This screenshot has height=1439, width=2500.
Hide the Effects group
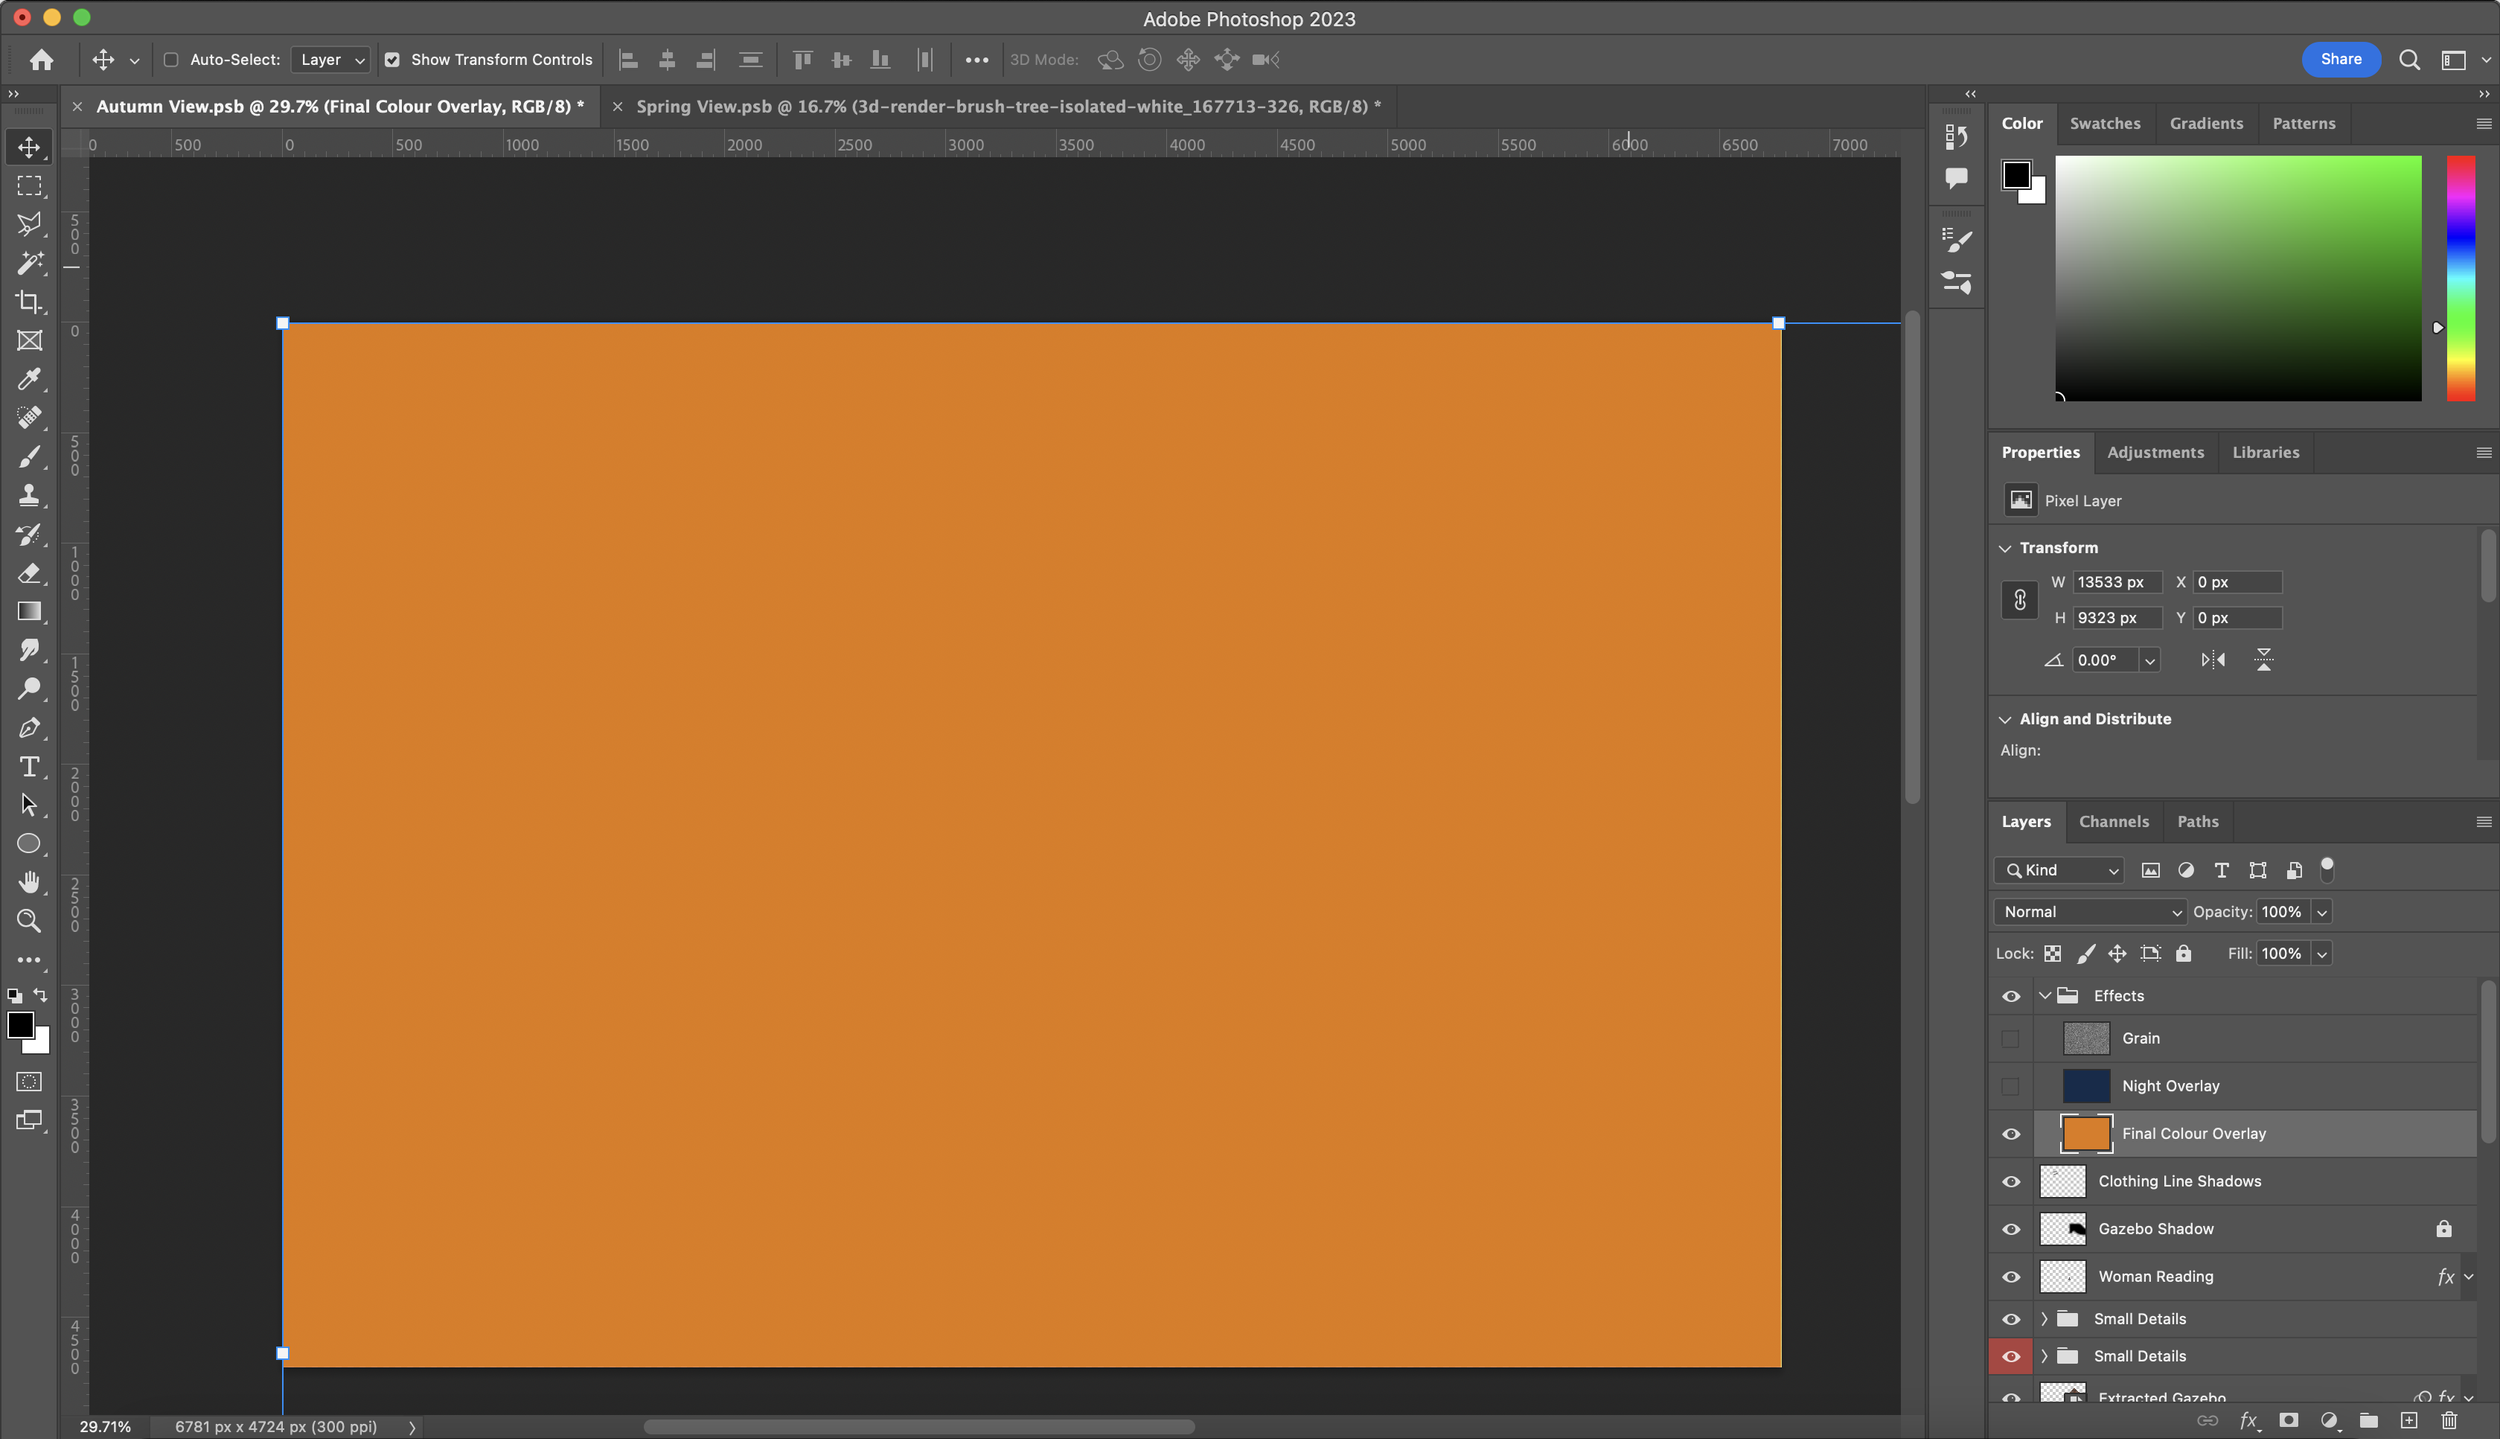click(2010, 997)
